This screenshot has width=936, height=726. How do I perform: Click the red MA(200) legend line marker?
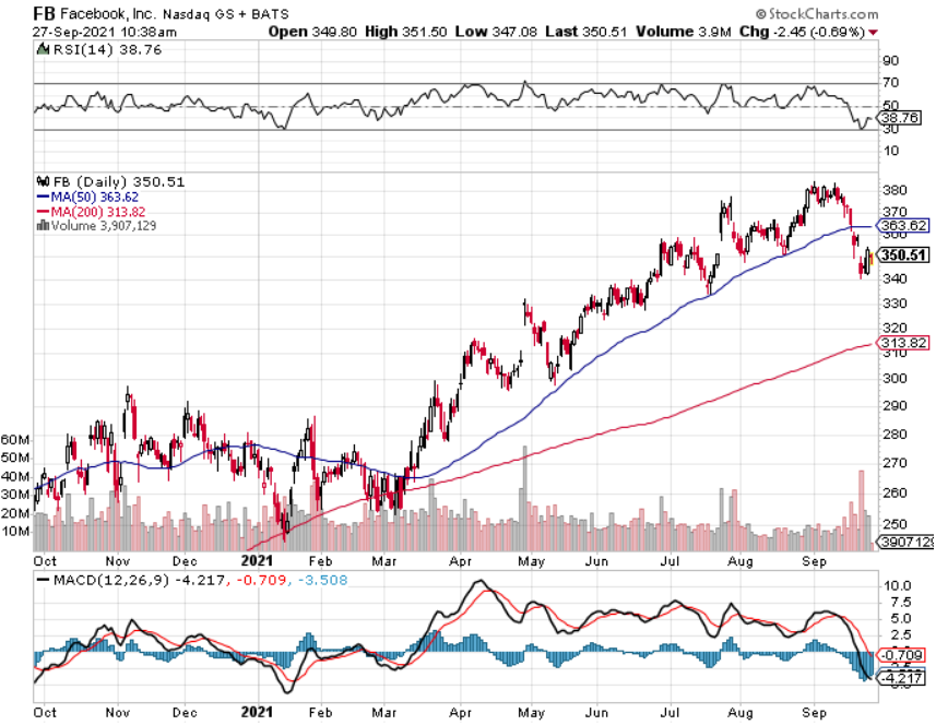pos(43,211)
